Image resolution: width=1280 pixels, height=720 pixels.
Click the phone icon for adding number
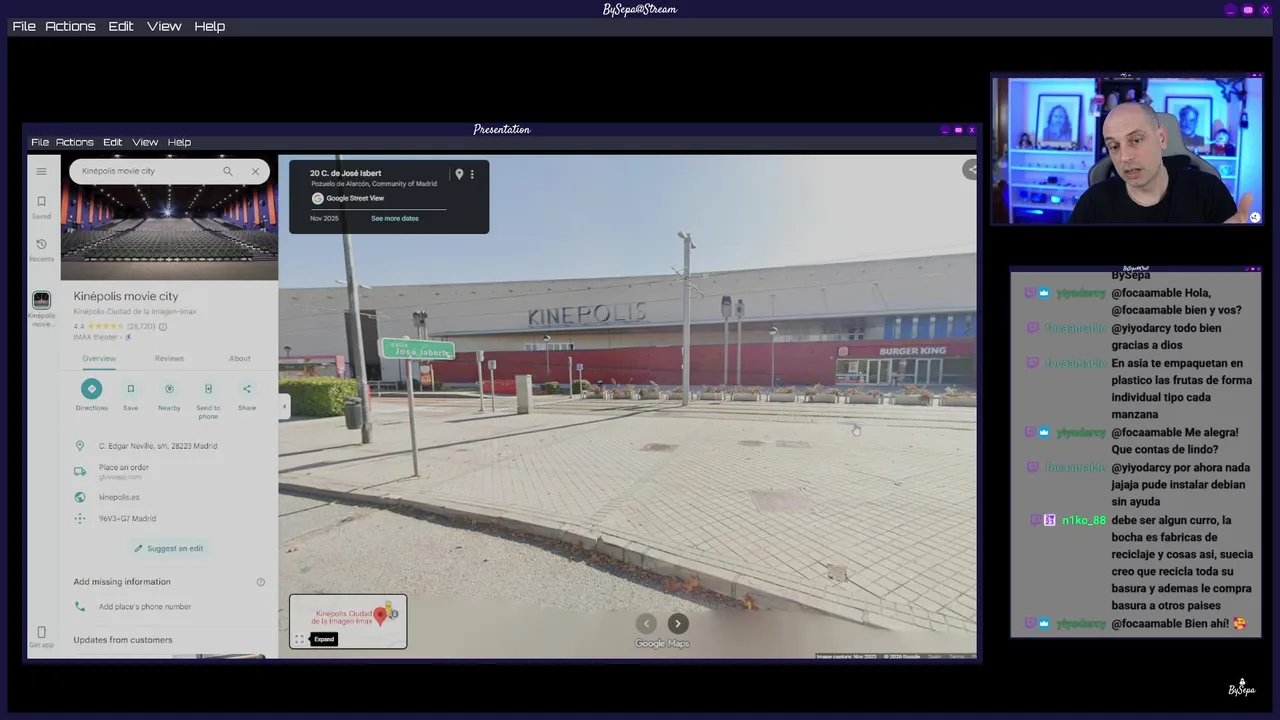click(80, 607)
